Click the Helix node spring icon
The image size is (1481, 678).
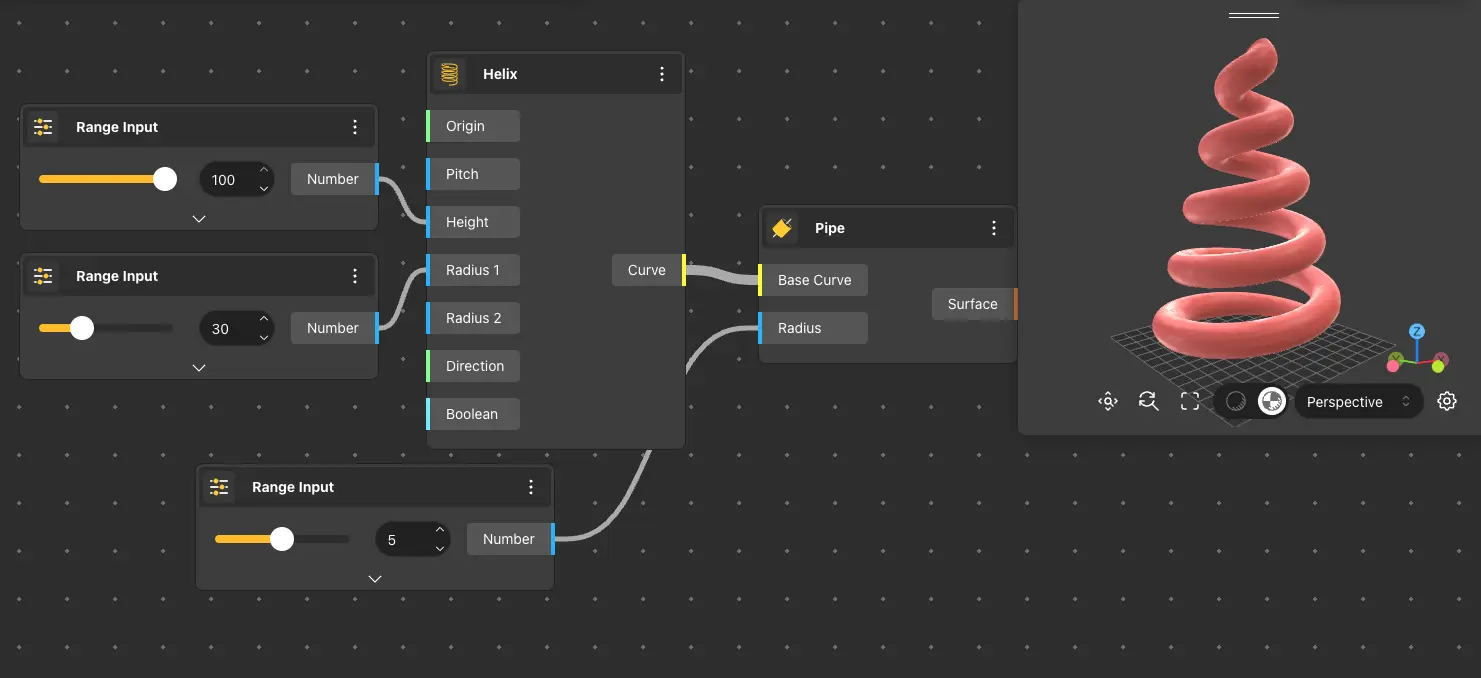pyautogui.click(x=450, y=74)
